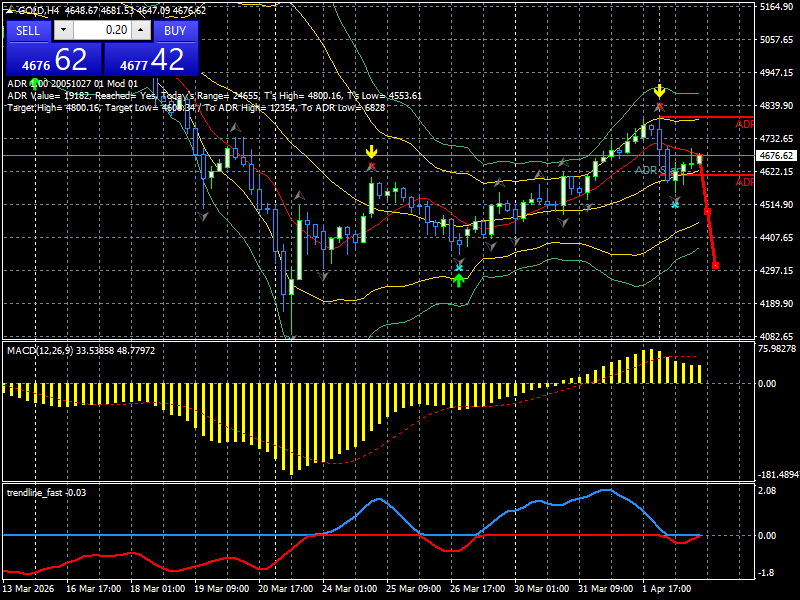The height and width of the screenshot is (600, 800).
Task: Click the '1 Apr 17:00' time axis label
Action: click(667, 588)
